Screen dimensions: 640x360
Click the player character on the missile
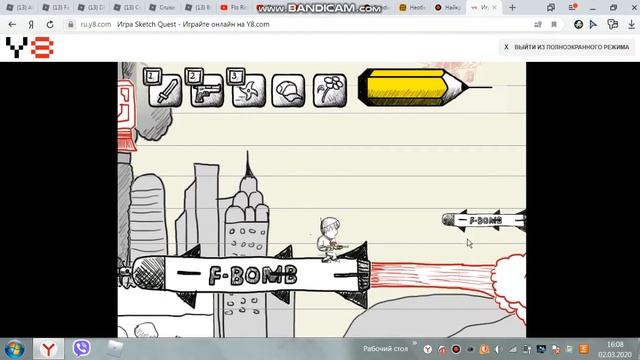(331, 240)
